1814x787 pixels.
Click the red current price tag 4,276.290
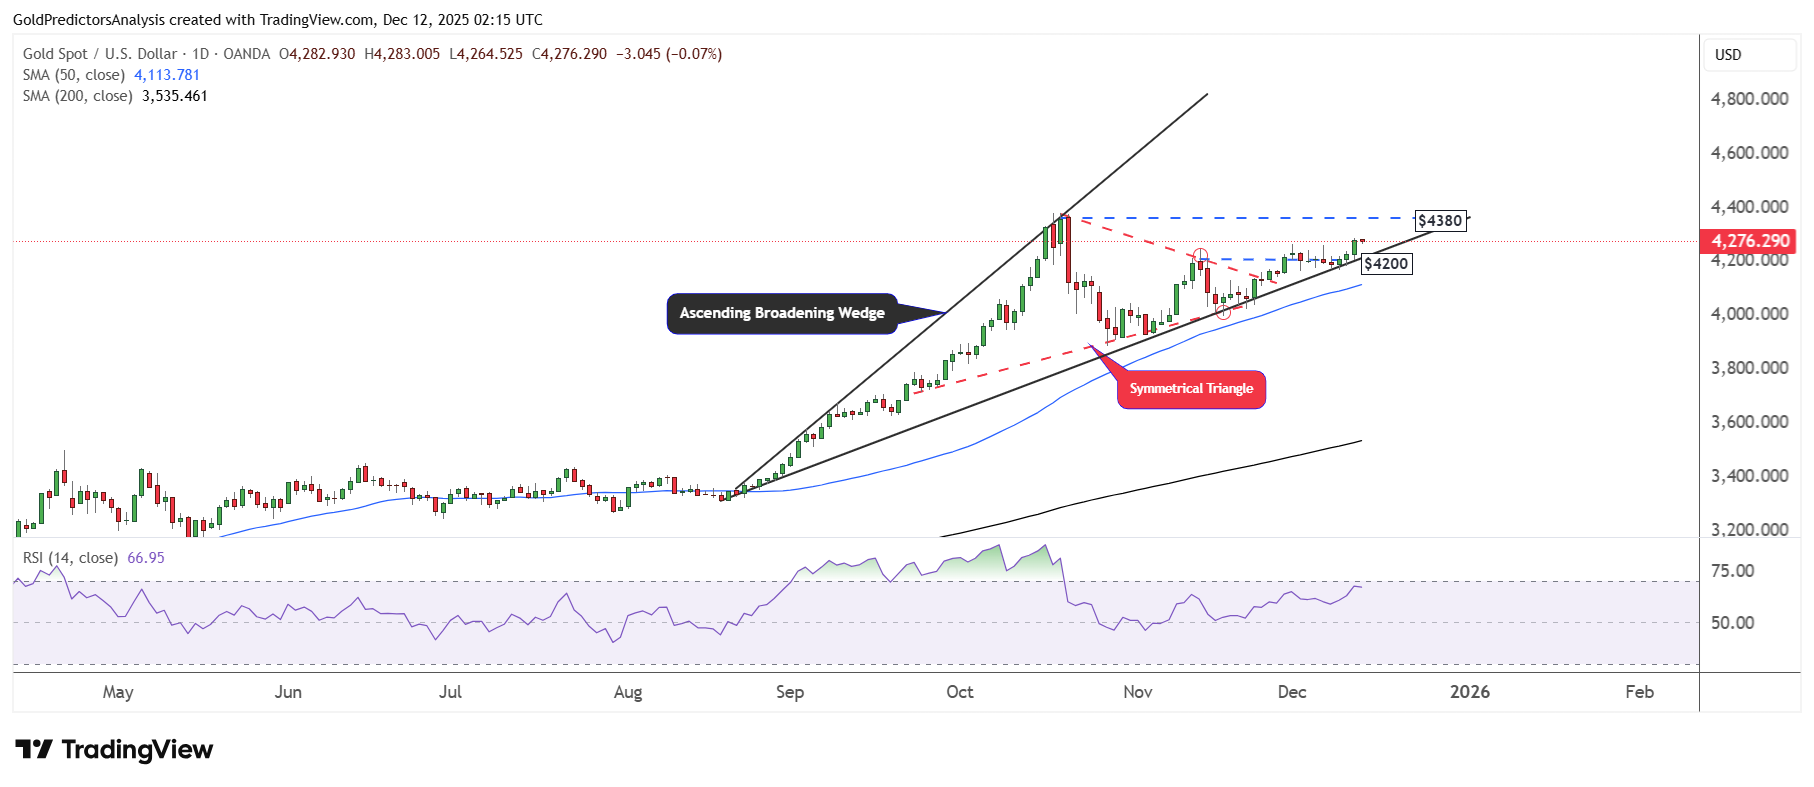(1749, 241)
